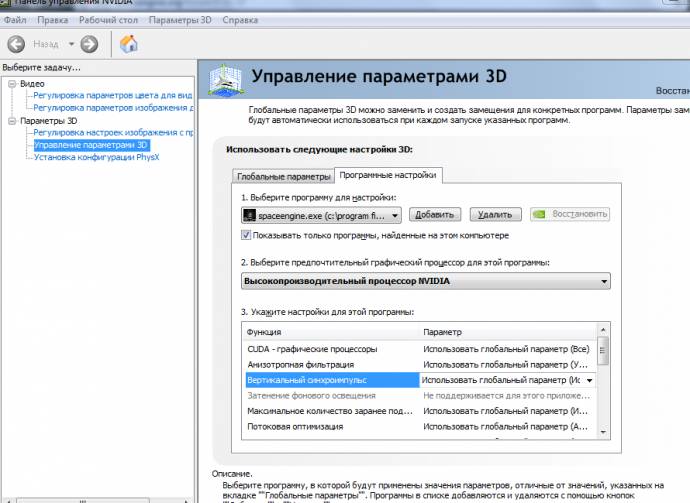Switch to Глобальные параметры tab
This screenshot has width=690, height=503.
tap(283, 176)
